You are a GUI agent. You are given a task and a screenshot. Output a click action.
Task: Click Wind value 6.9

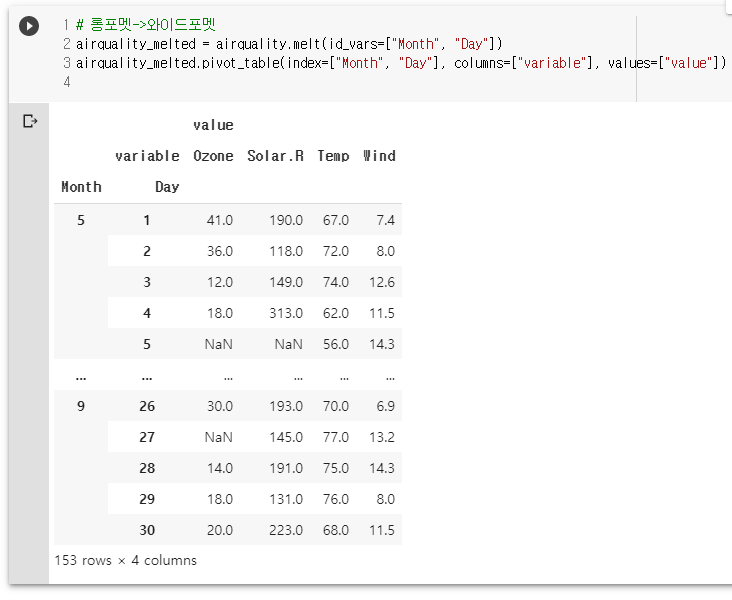coord(386,406)
